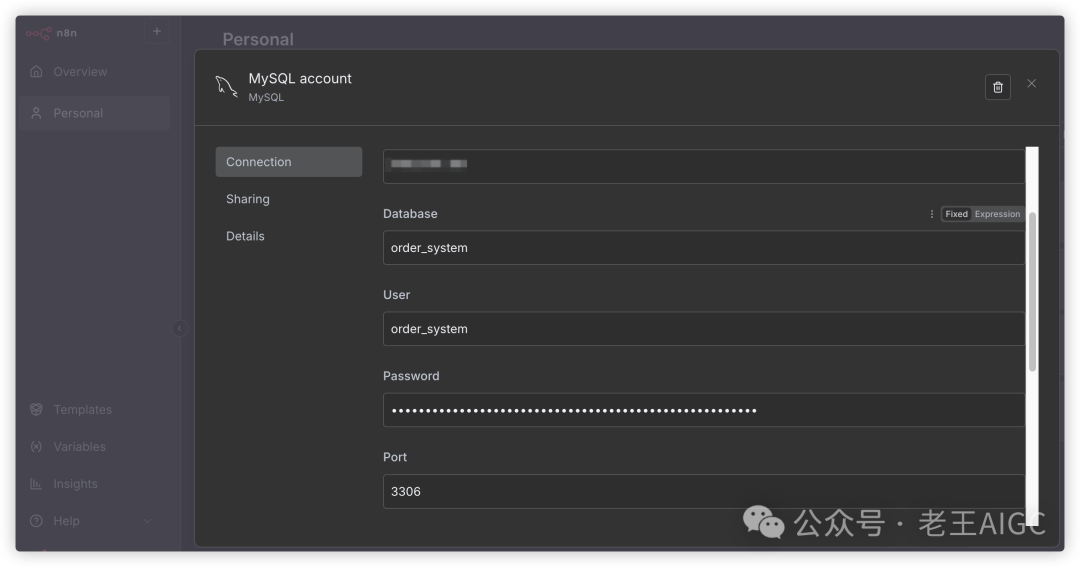This screenshot has width=1080, height=567.
Task: Click the MySQL account credential name
Action: point(300,79)
